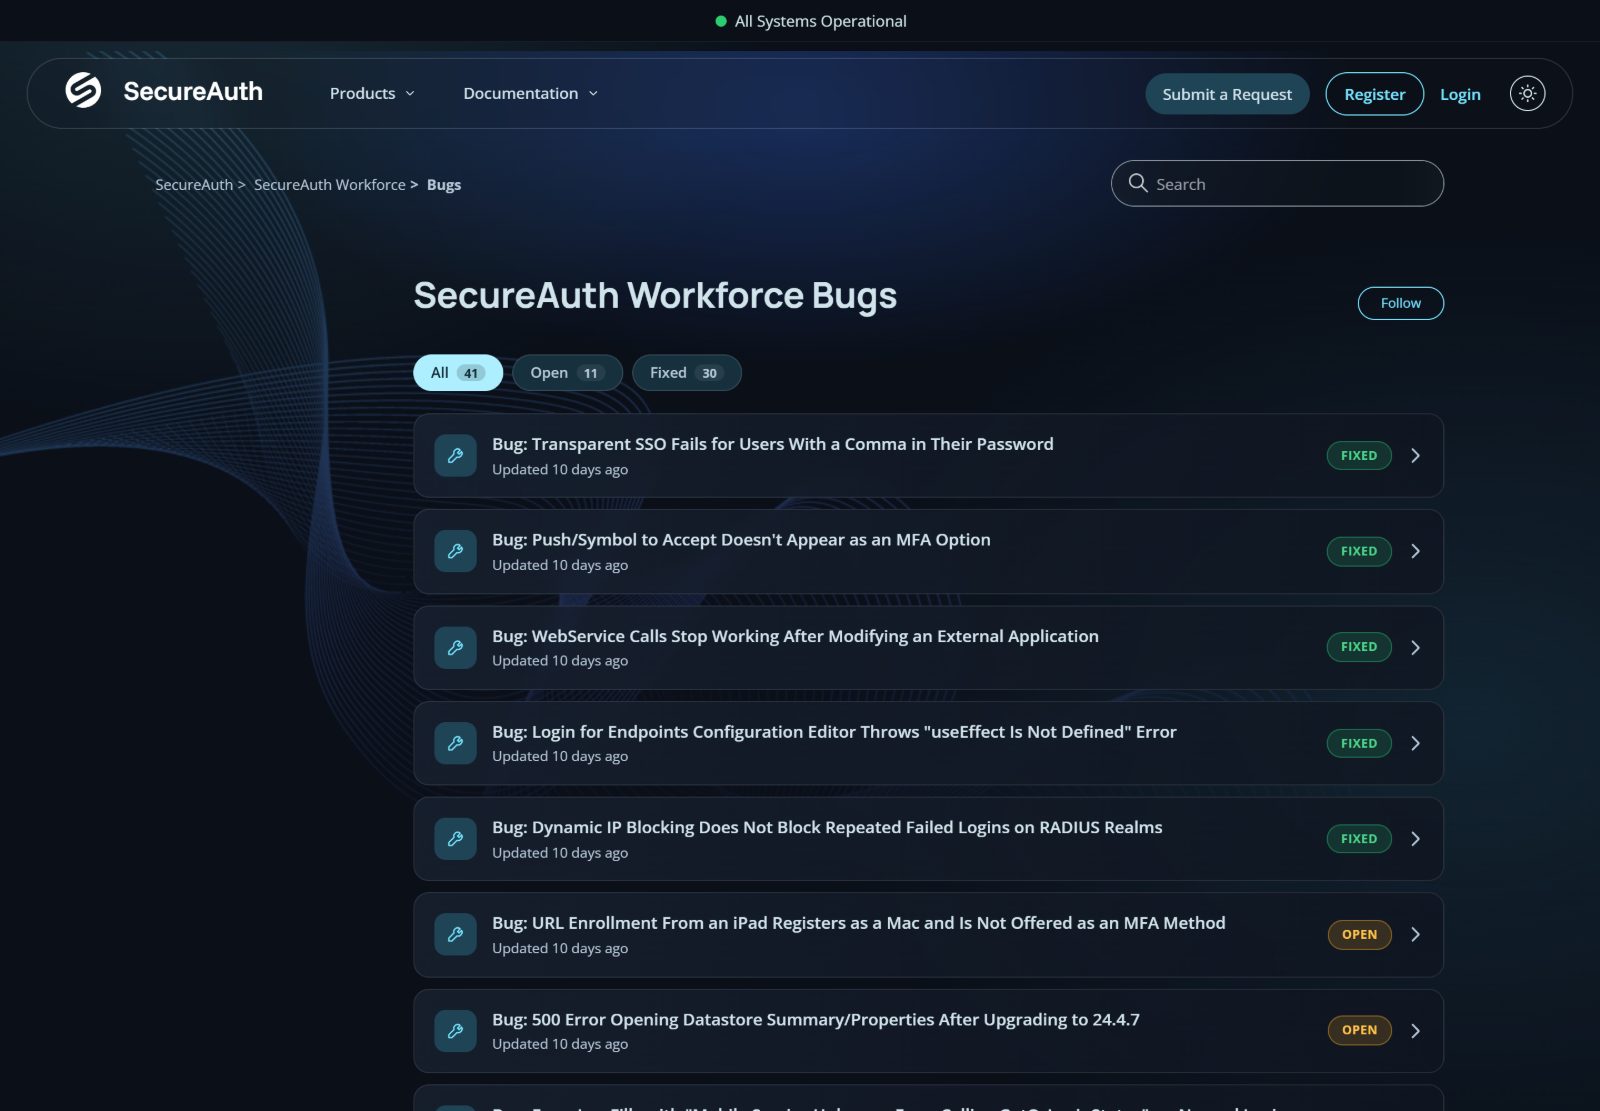Click the All Systems Operational status
This screenshot has width=1600, height=1111.
(x=811, y=21)
